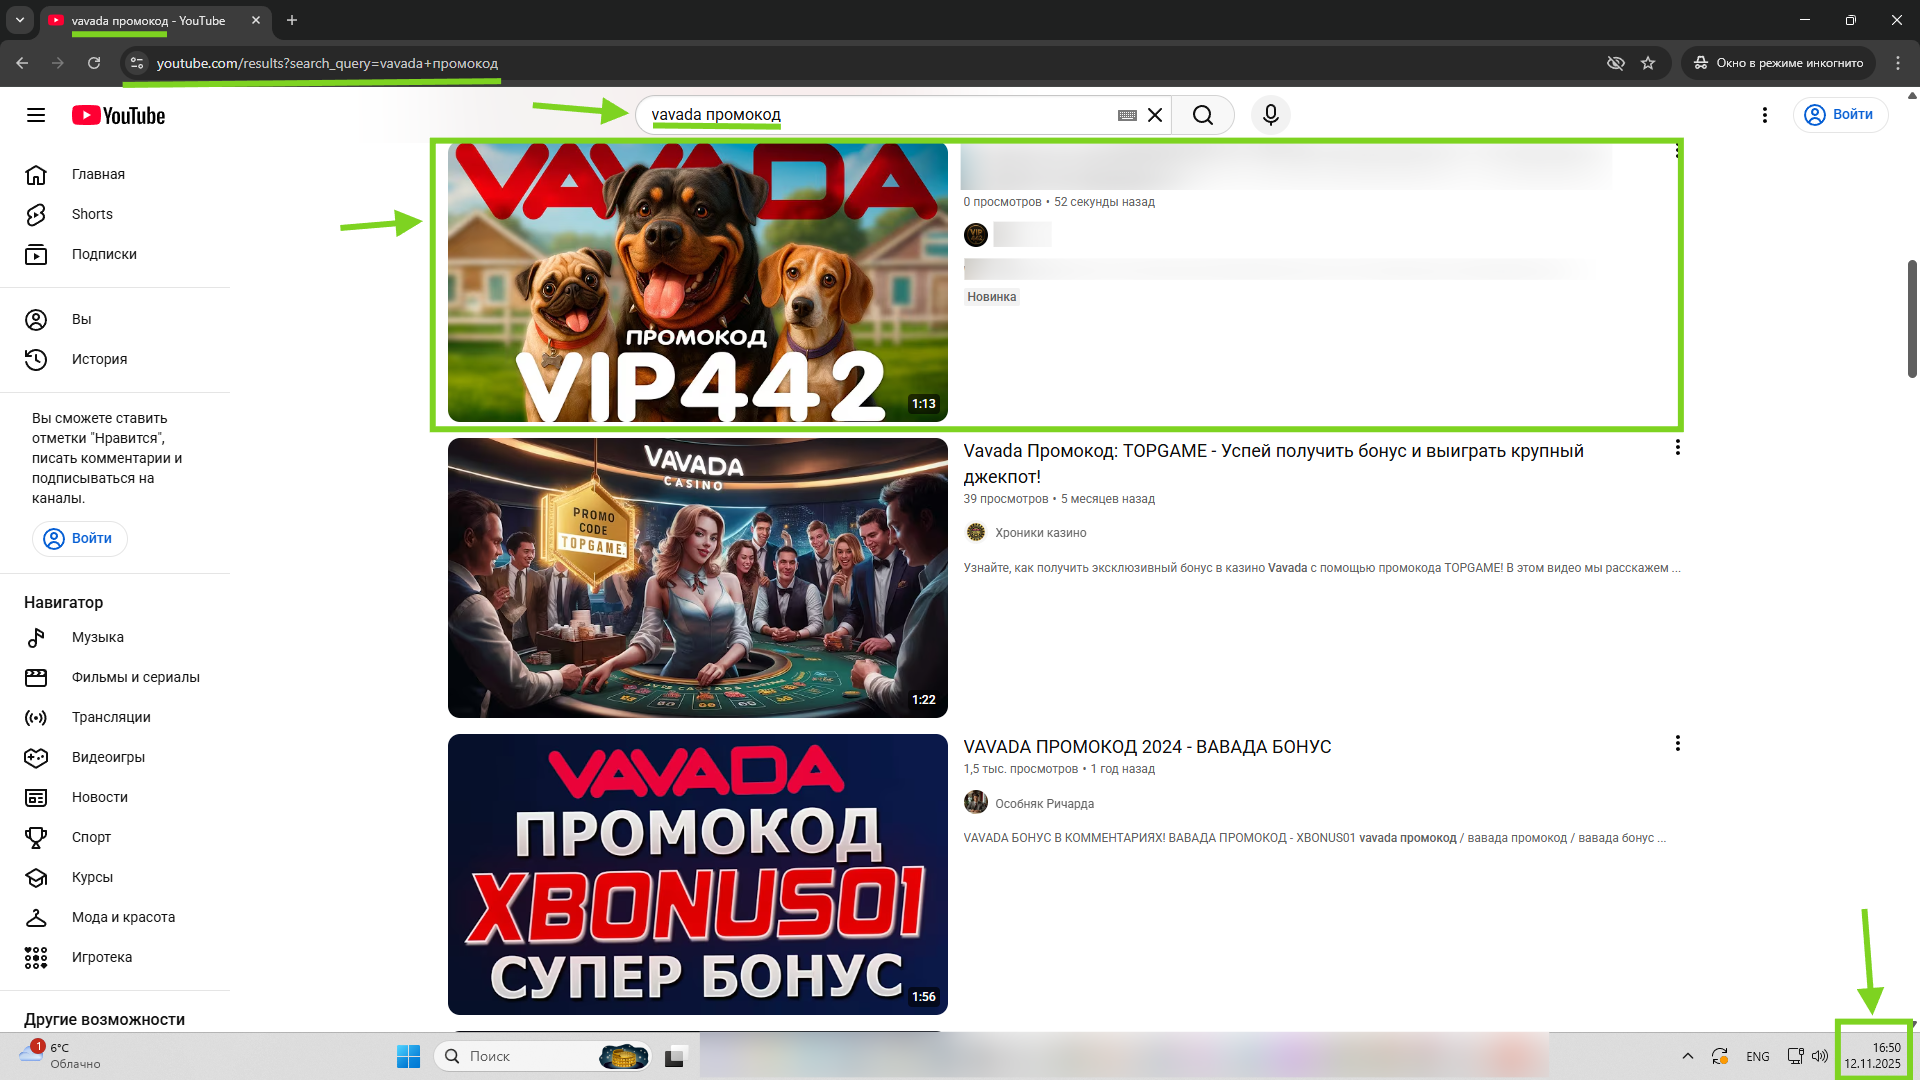Open the volume control in system tray
This screenshot has width=1920, height=1080.
click(1820, 1056)
